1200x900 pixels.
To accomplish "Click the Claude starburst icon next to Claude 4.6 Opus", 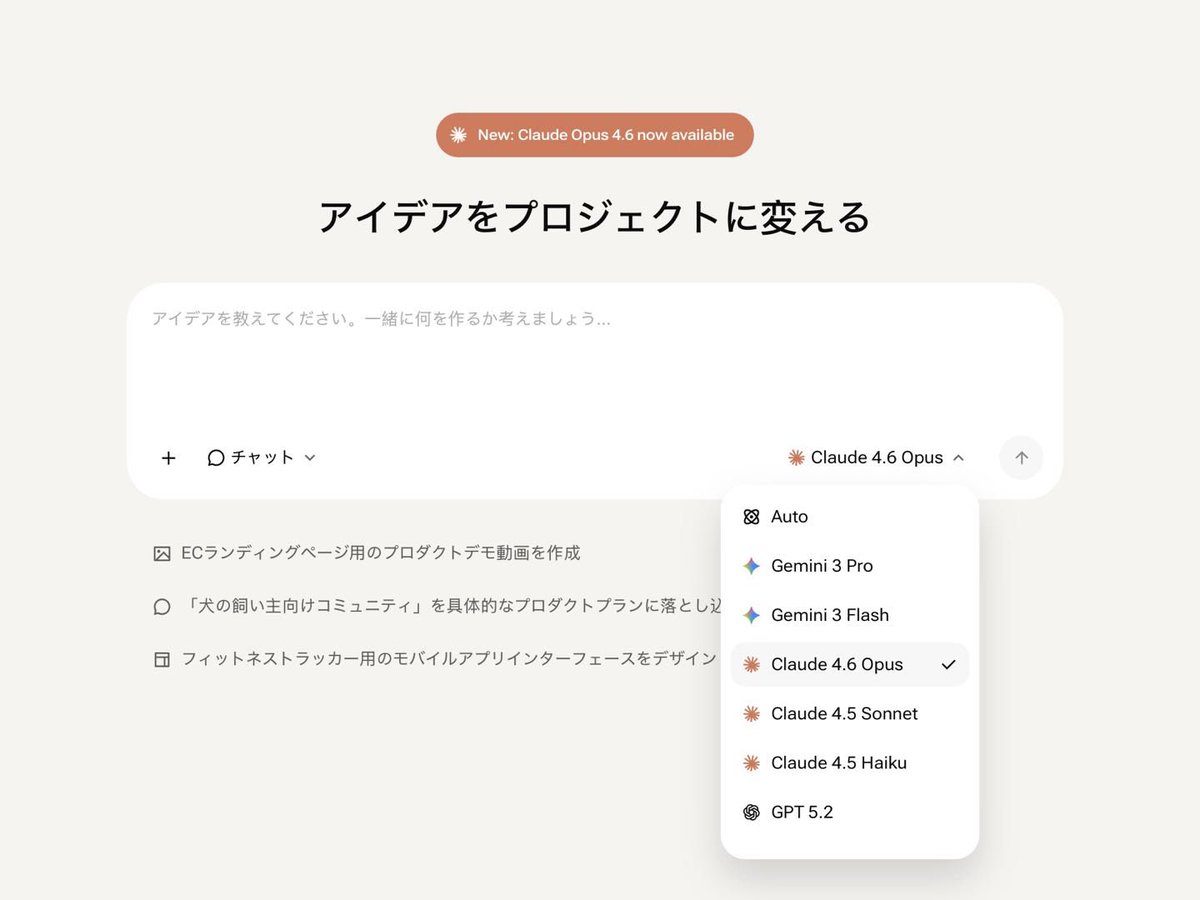I will click(796, 457).
